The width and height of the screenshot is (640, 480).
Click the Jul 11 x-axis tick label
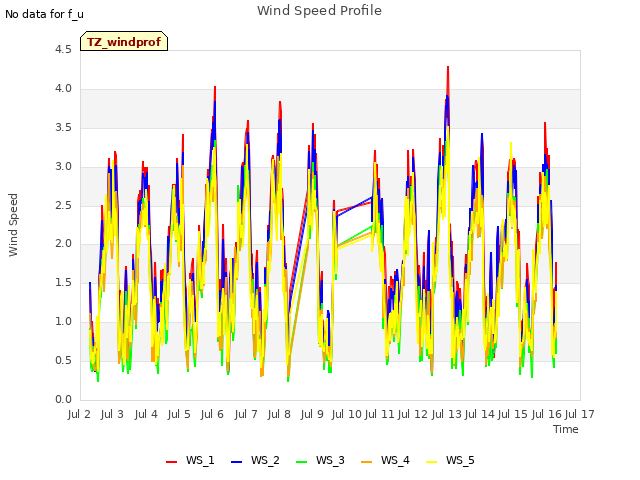[379, 414]
